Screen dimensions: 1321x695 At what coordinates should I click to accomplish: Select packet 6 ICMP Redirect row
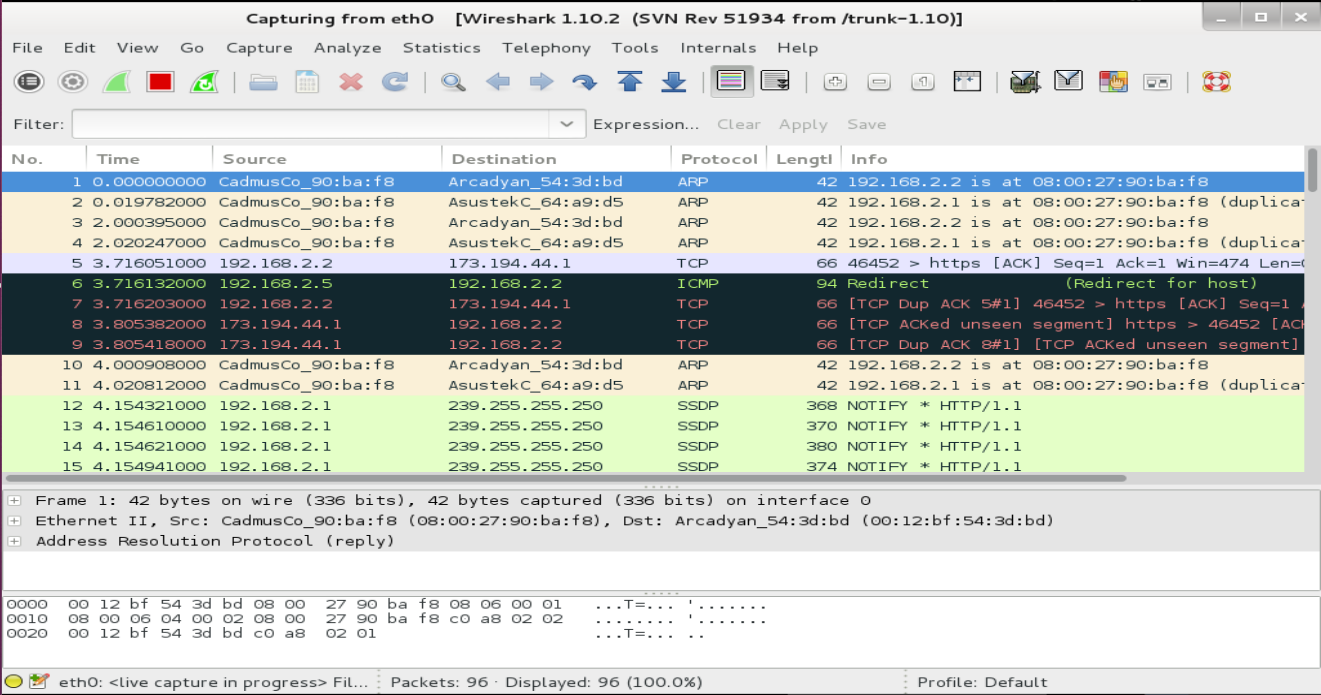(653, 283)
